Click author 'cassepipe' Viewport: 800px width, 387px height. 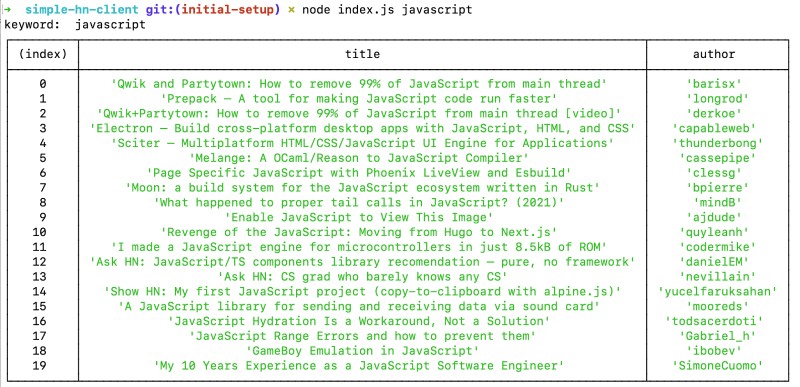pyautogui.click(x=717, y=158)
